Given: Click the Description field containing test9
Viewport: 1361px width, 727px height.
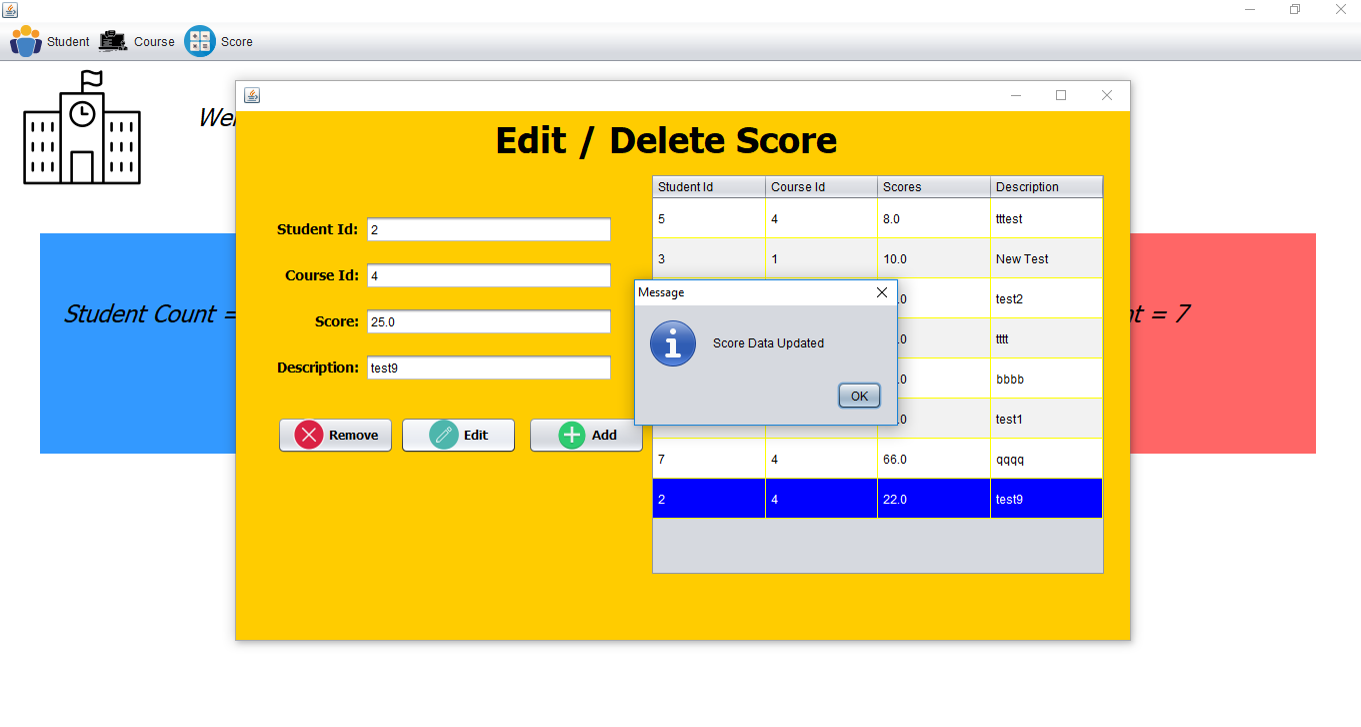Looking at the screenshot, I should click(x=488, y=367).
